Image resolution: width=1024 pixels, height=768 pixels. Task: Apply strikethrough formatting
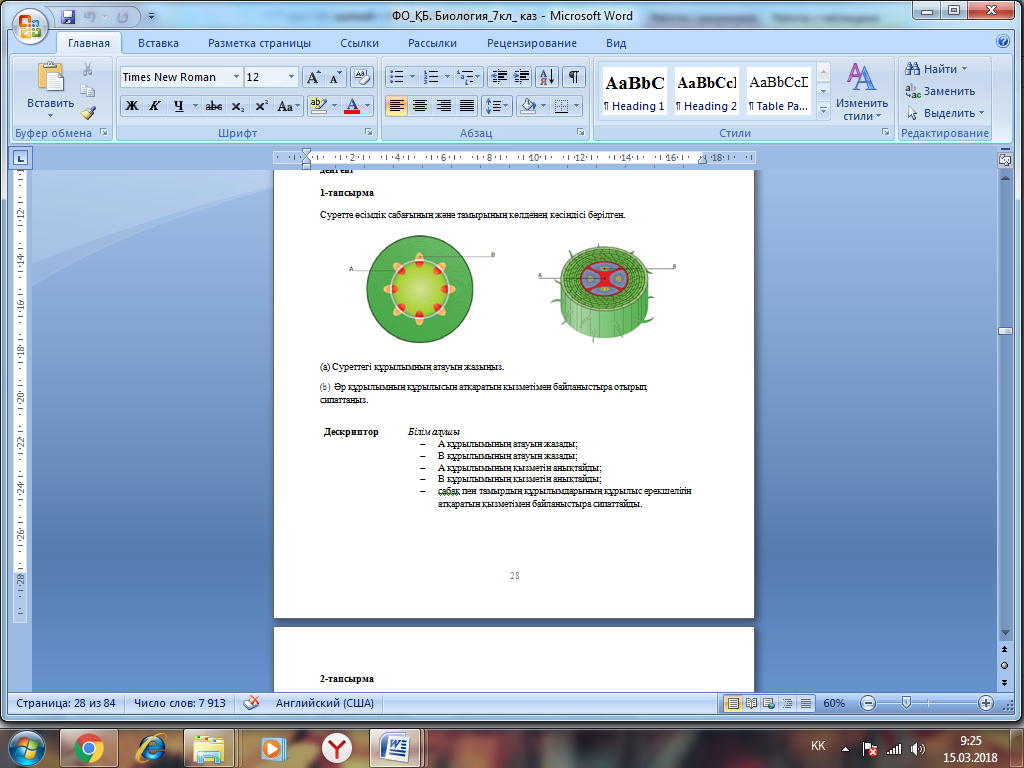click(214, 106)
